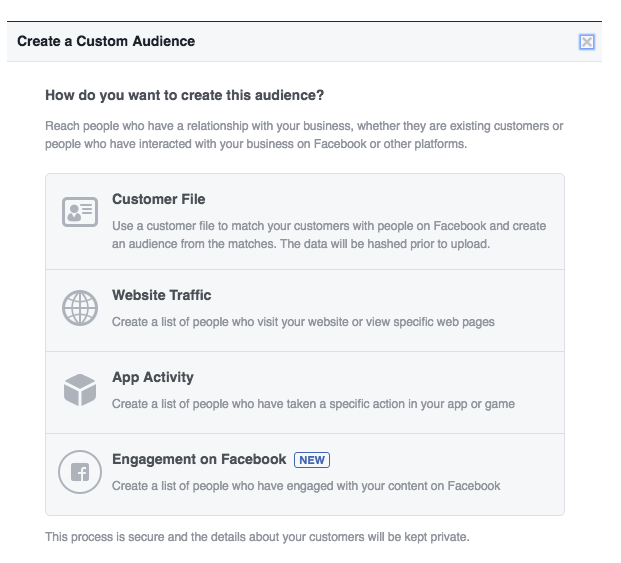621x563 pixels.
Task: Select the Customer File title
Action: click(158, 200)
